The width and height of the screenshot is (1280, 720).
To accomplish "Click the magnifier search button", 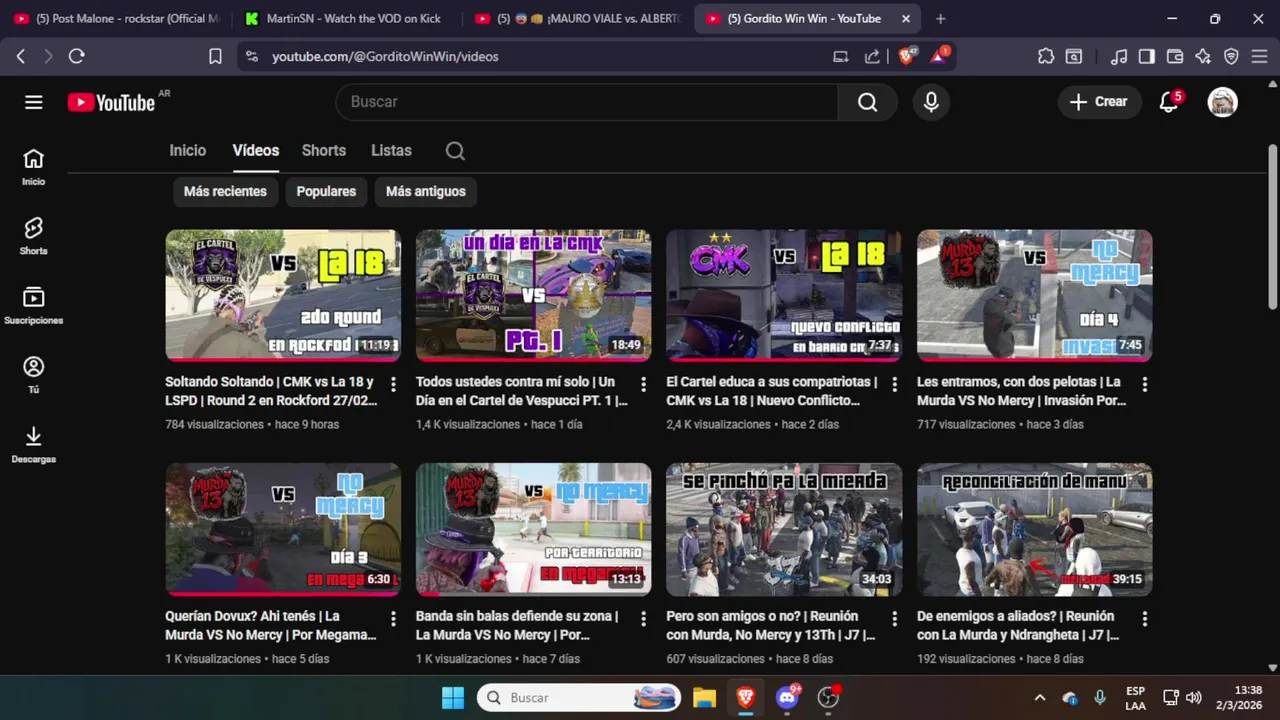I will (x=867, y=102).
